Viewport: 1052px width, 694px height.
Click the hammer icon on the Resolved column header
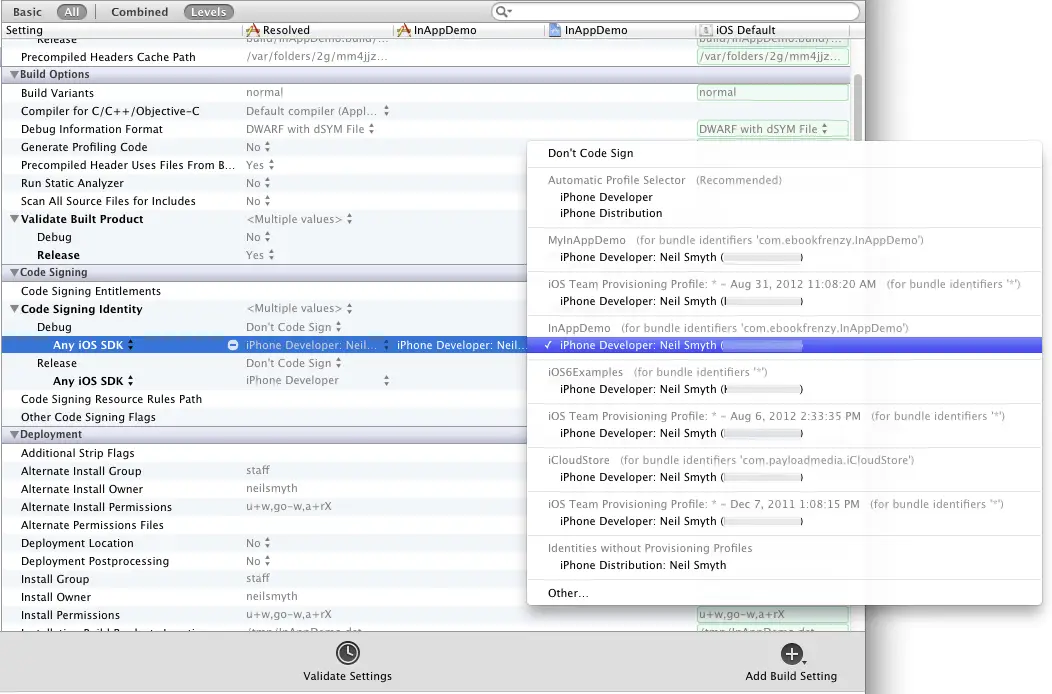[251, 30]
